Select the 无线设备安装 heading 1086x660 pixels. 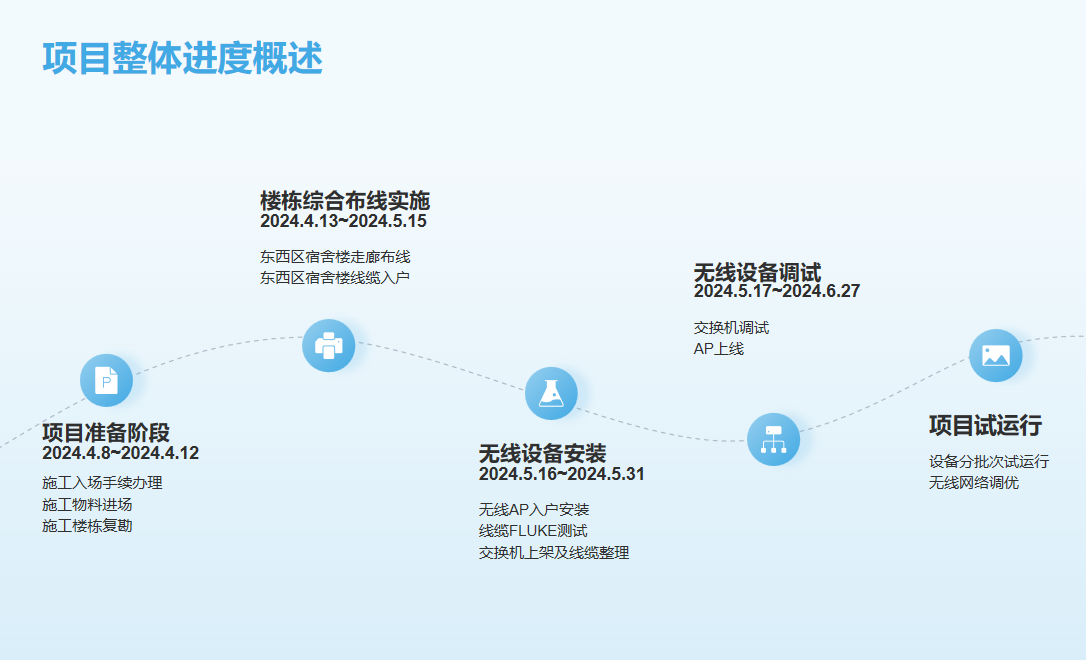coord(542,453)
